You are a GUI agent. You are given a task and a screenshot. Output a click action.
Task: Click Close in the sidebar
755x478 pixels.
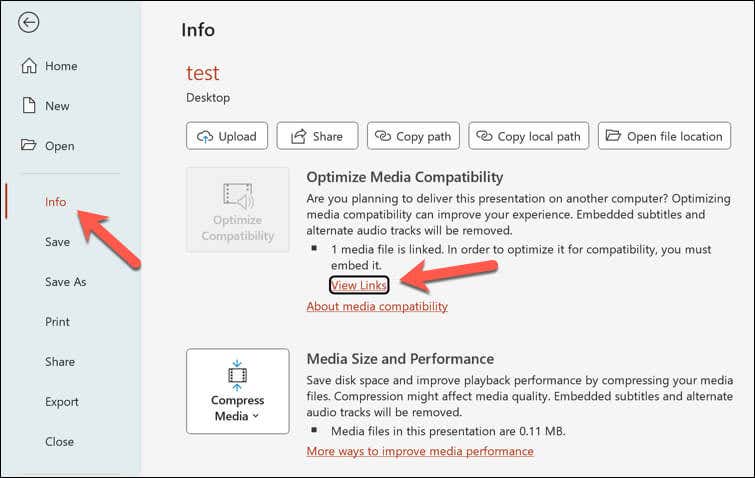coord(59,441)
